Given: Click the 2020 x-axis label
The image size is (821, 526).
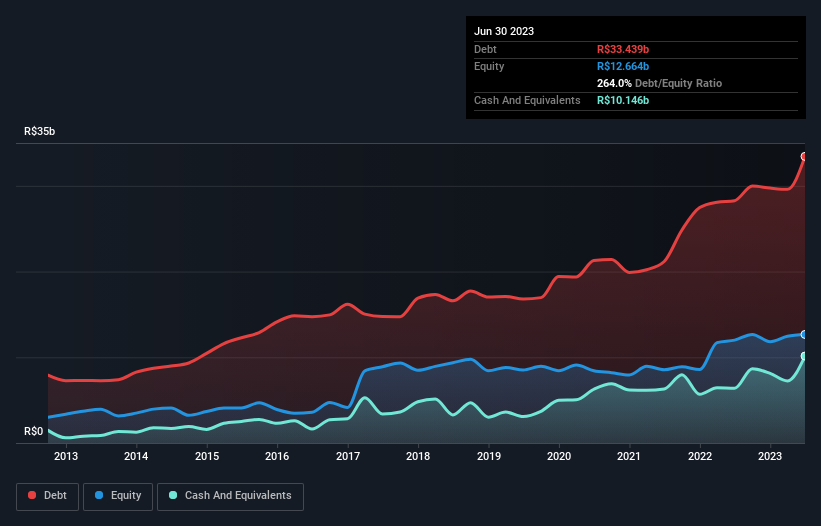Looking at the screenshot, I should point(559,456).
